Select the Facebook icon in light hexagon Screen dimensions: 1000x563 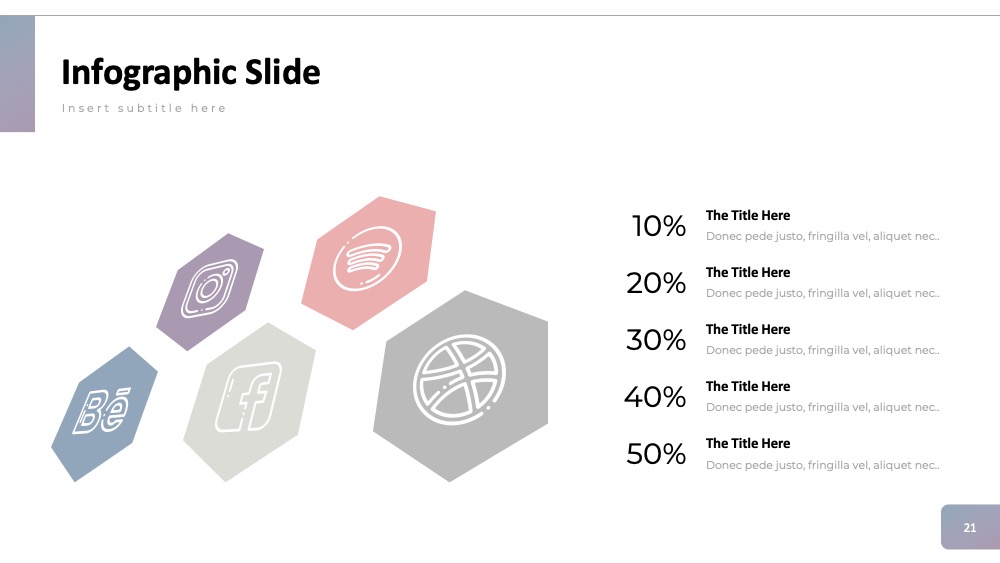[x=249, y=397]
